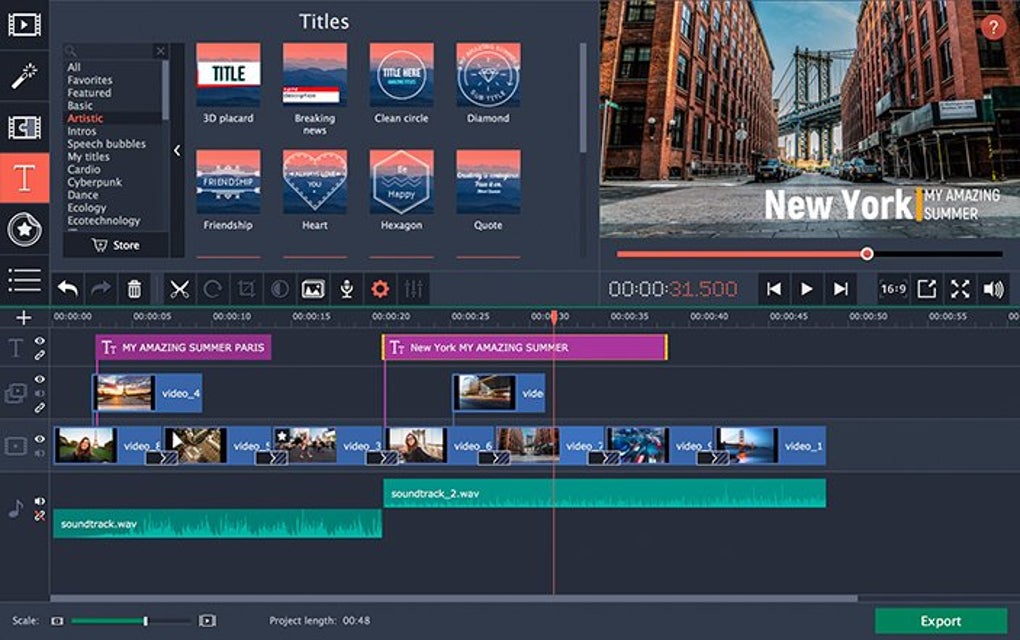The width and height of the screenshot is (1020, 640).
Task: Collapse the titles category list arrow
Action: (x=177, y=151)
